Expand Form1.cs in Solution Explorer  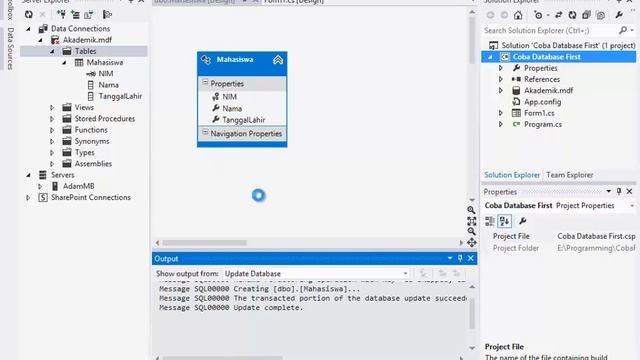(501, 113)
